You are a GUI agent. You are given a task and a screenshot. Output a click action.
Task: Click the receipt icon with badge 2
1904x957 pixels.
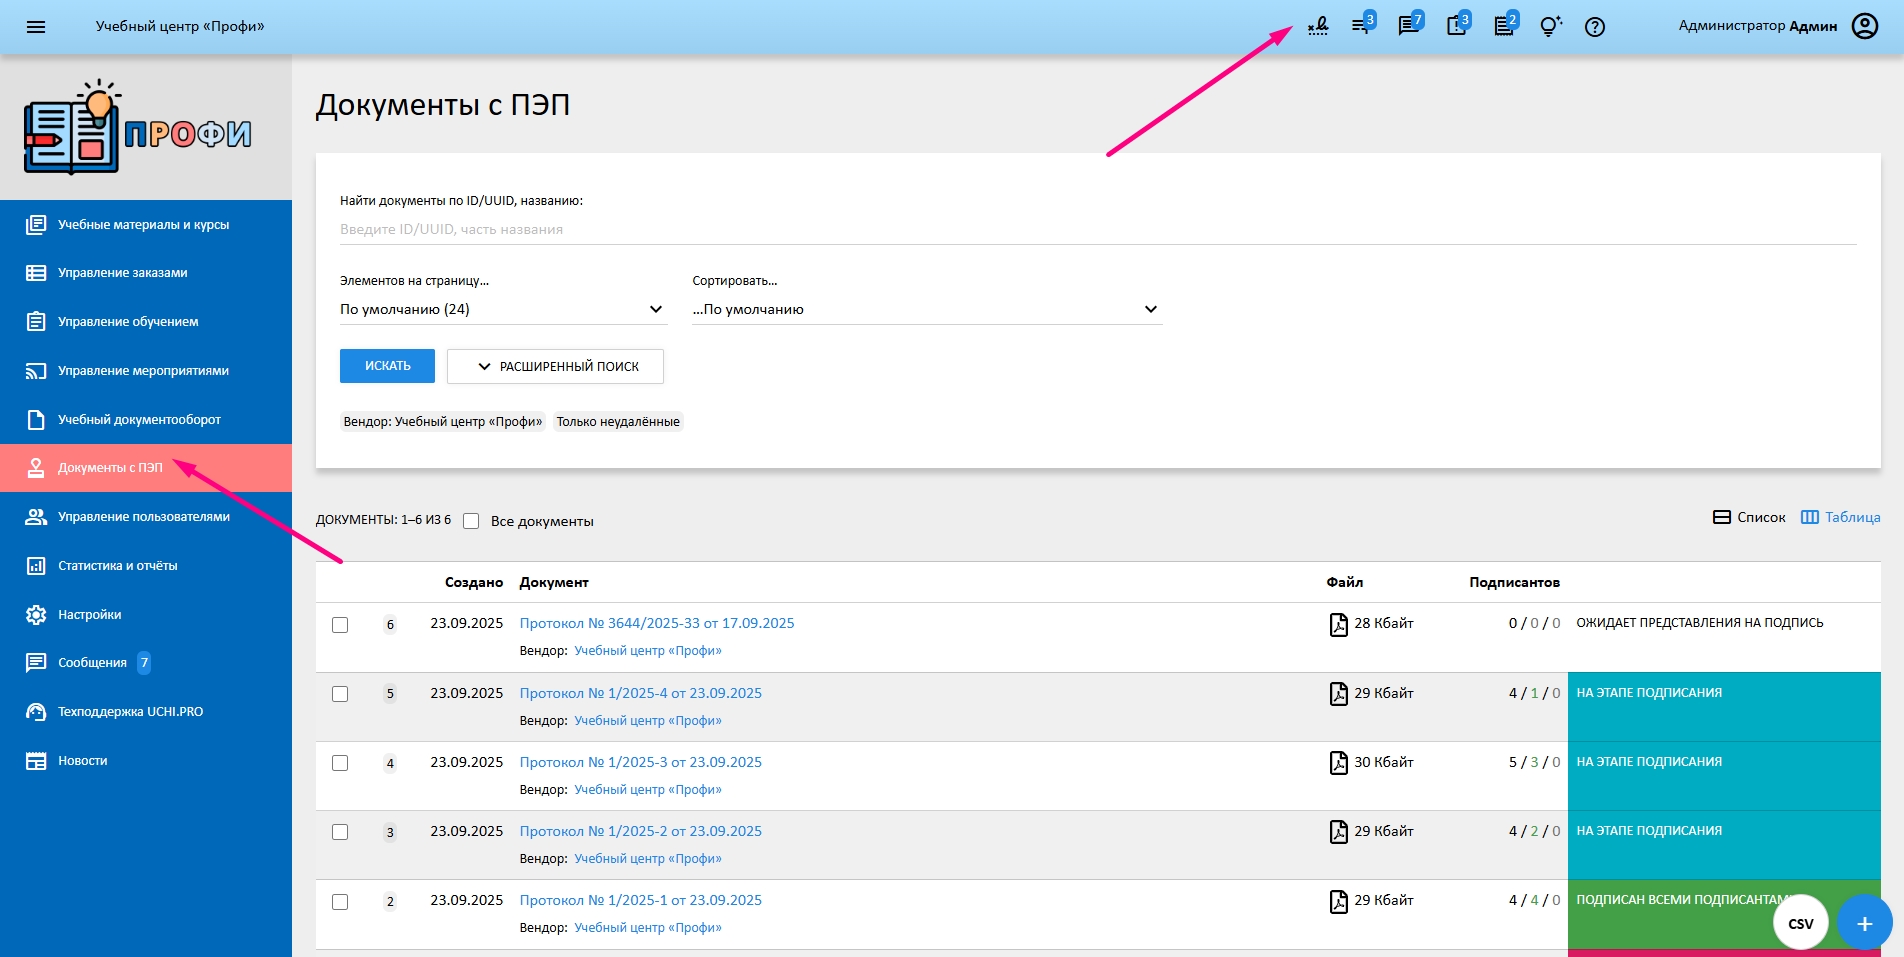click(x=1503, y=26)
